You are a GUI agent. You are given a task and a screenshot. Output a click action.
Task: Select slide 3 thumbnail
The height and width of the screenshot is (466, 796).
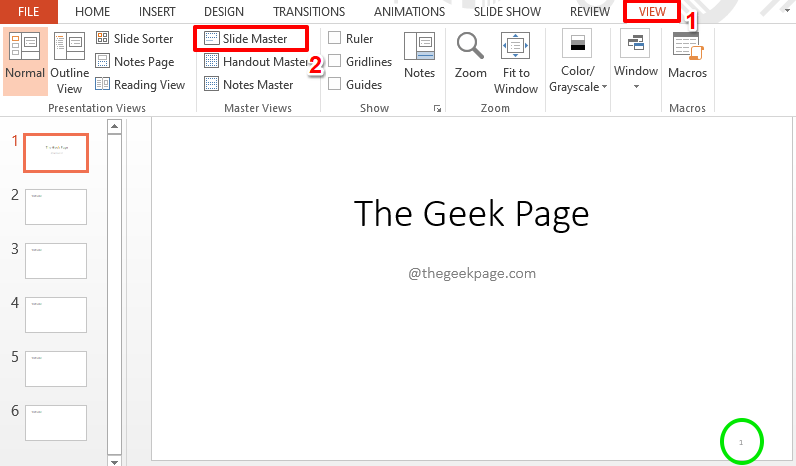56,260
